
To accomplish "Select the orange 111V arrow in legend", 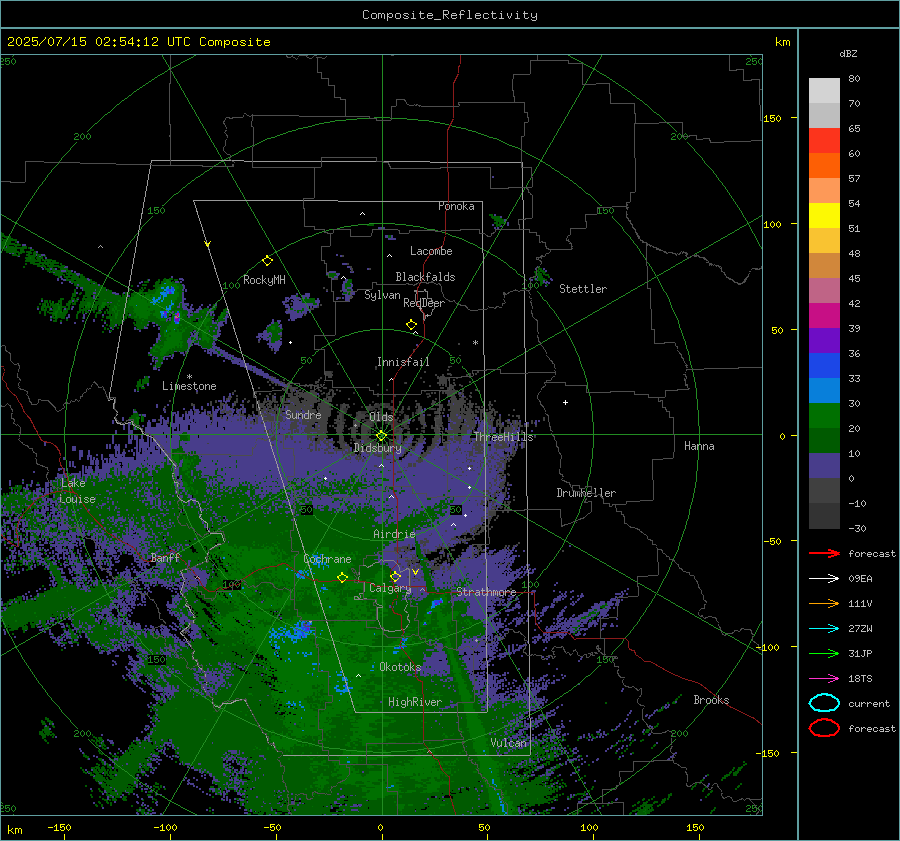I will click(824, 603).
